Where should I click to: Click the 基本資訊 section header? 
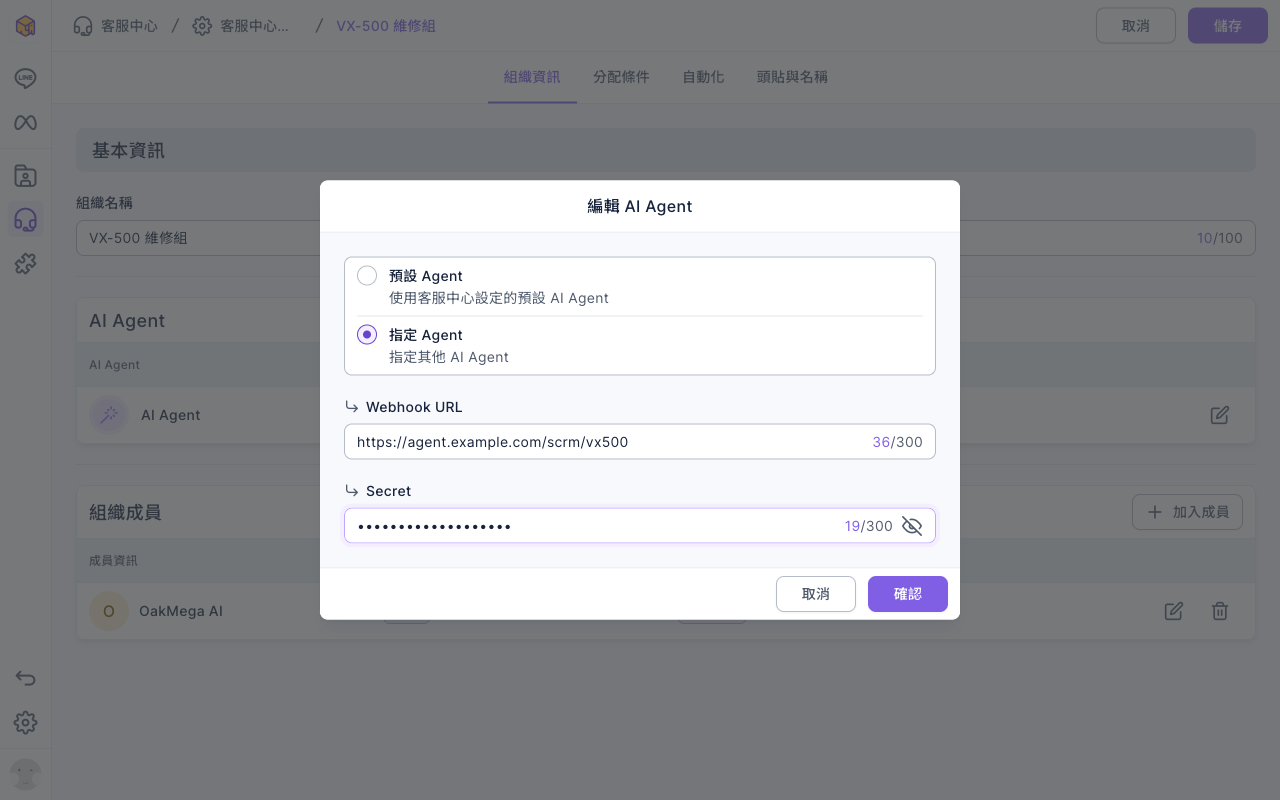[x=666, y=150]
